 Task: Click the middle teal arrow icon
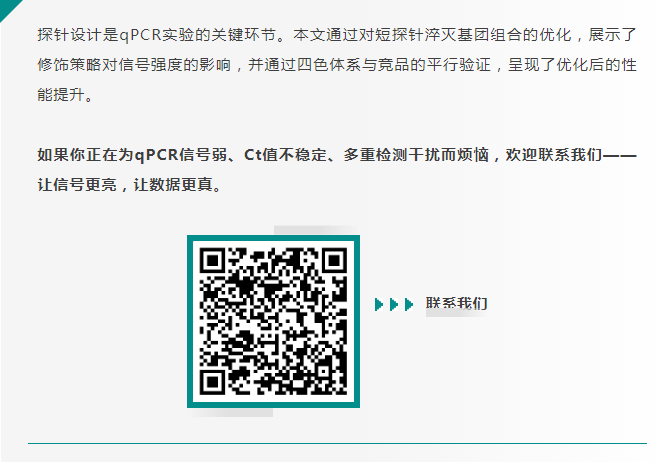pyautogui.click(x=394, y=304)
